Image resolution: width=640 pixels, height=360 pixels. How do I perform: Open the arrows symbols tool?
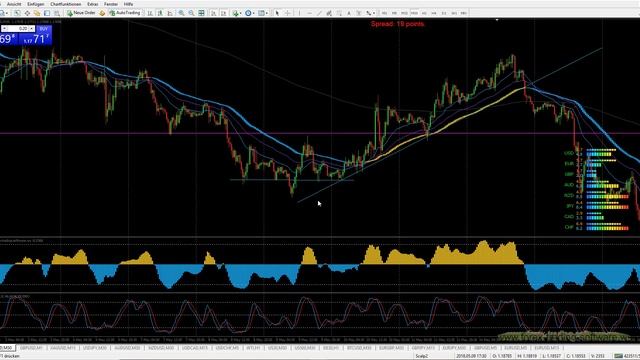tap(369, 13)
